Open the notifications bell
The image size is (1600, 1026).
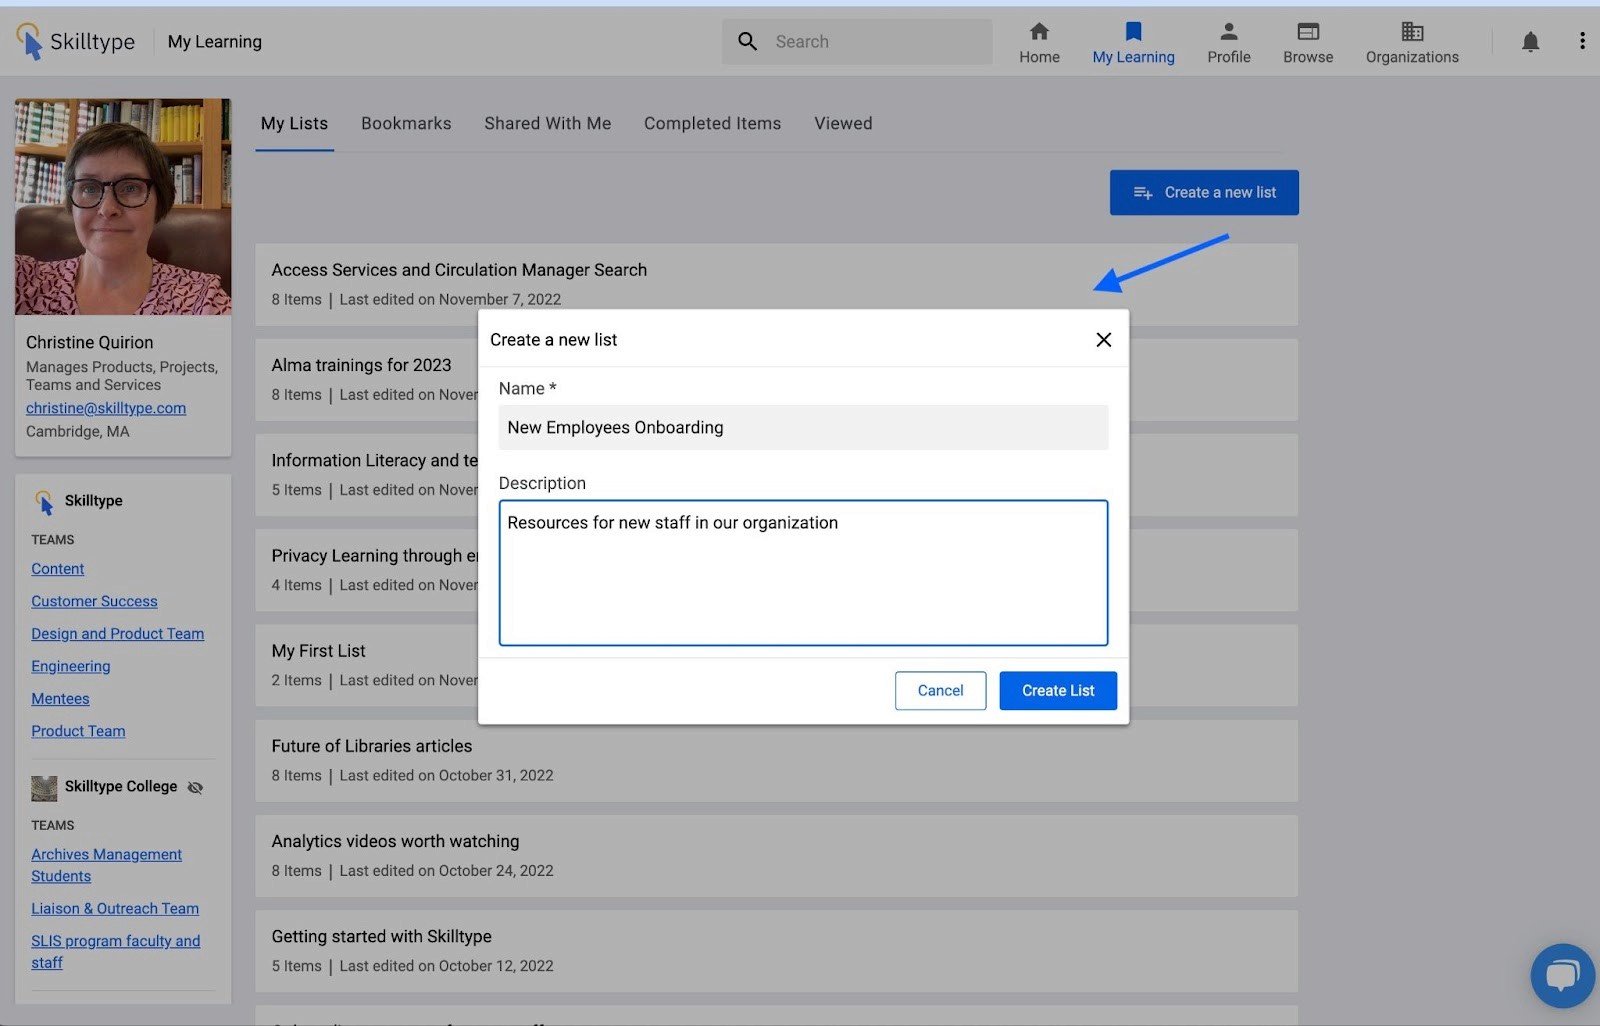click(1530, 42)
